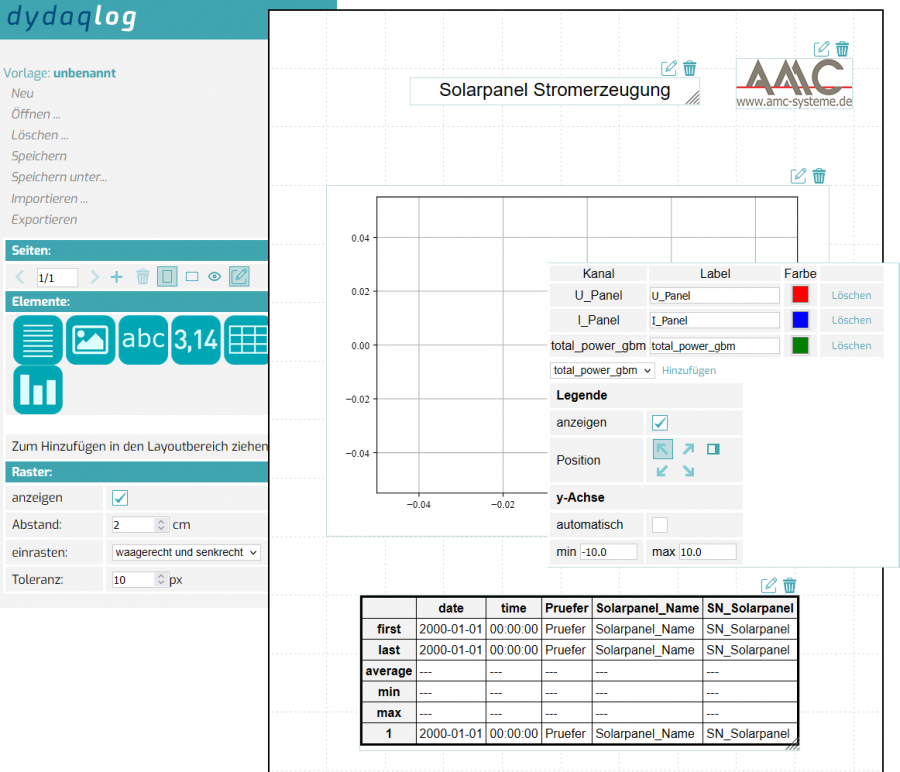Open the total_power_gbm channel dropdown
This screenshot has height=772, width=900.
tap(603, 370)
